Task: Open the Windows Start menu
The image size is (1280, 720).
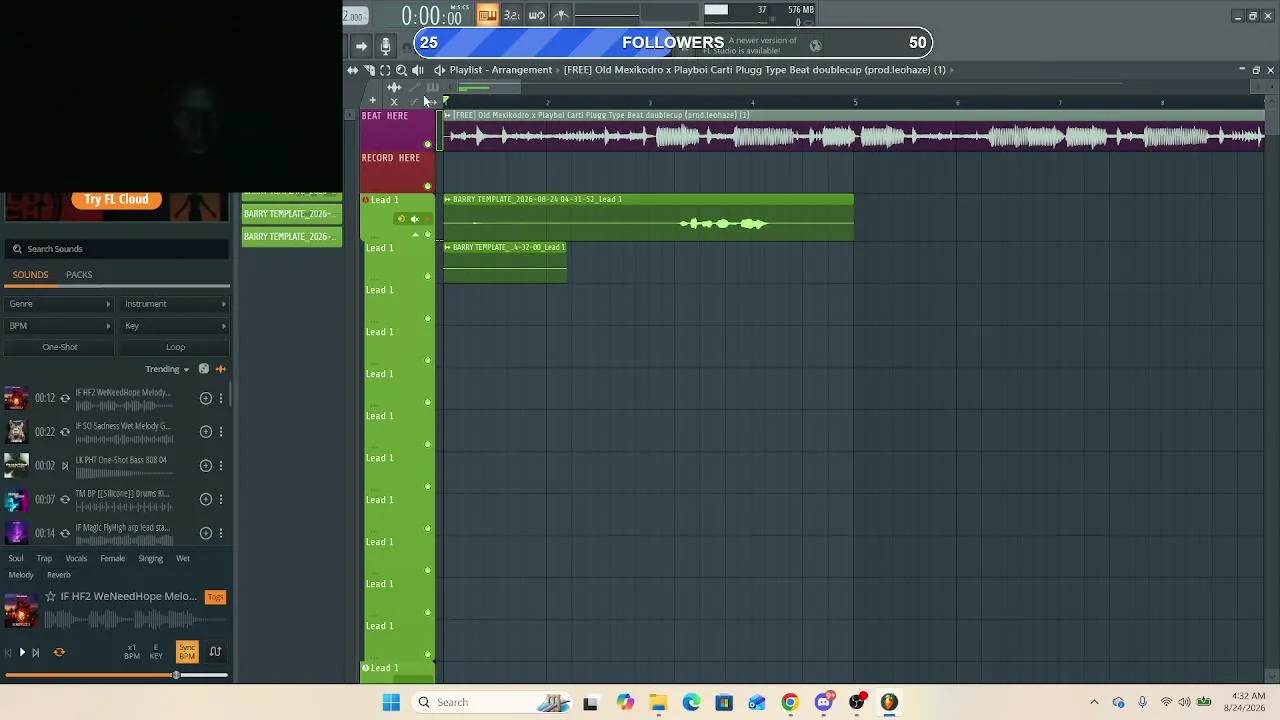Action: click(x=391, y=702)
